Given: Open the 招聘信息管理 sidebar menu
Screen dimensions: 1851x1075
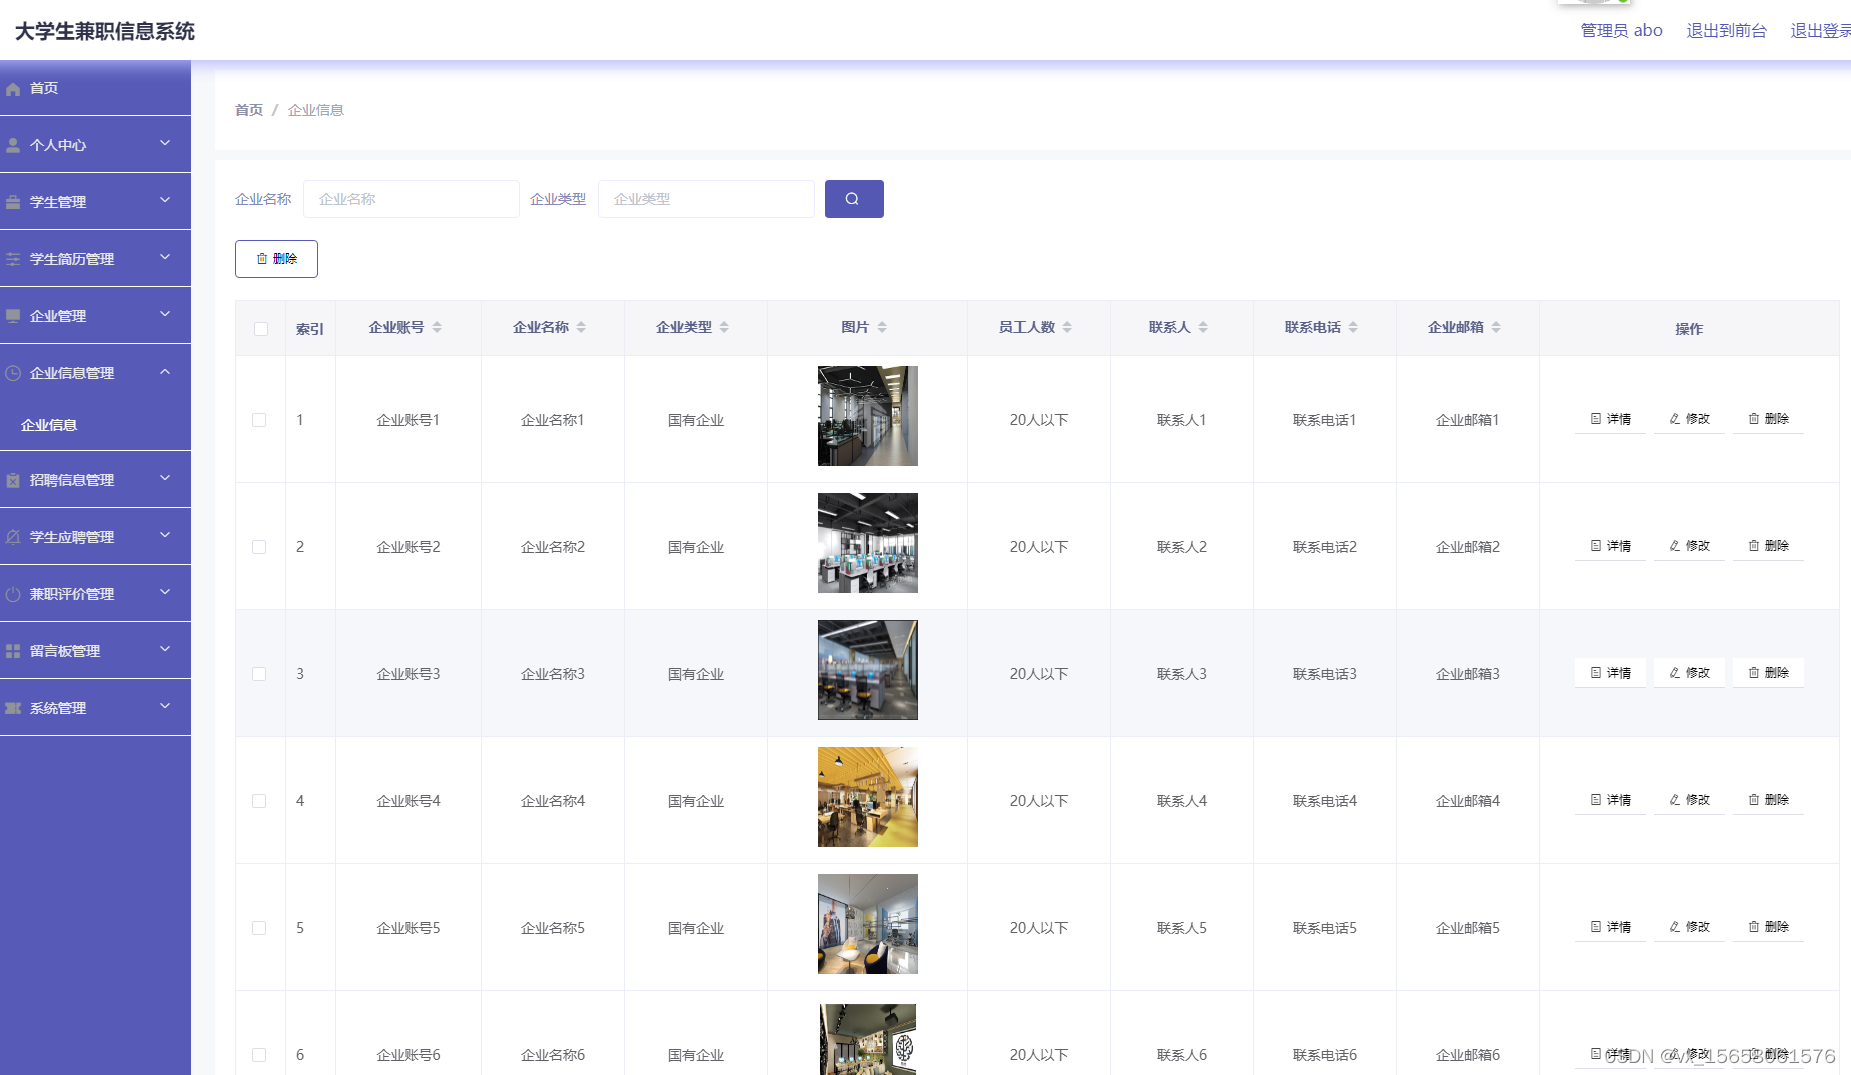Looking at the screenshot, I should click(x=95, y=480).
